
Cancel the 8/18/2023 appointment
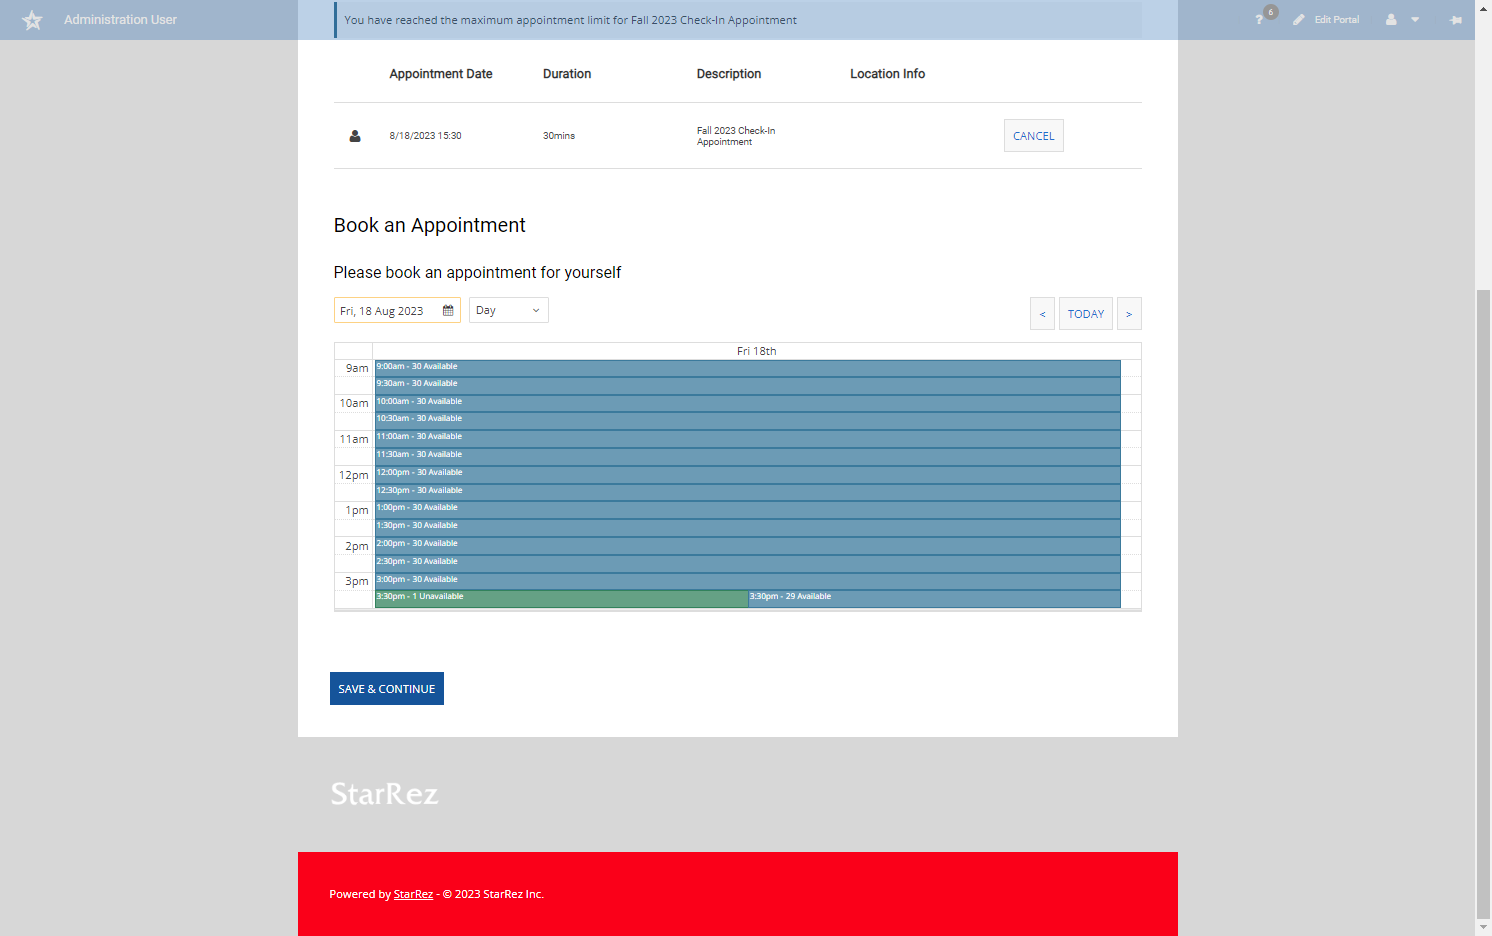coord(1033,136)
